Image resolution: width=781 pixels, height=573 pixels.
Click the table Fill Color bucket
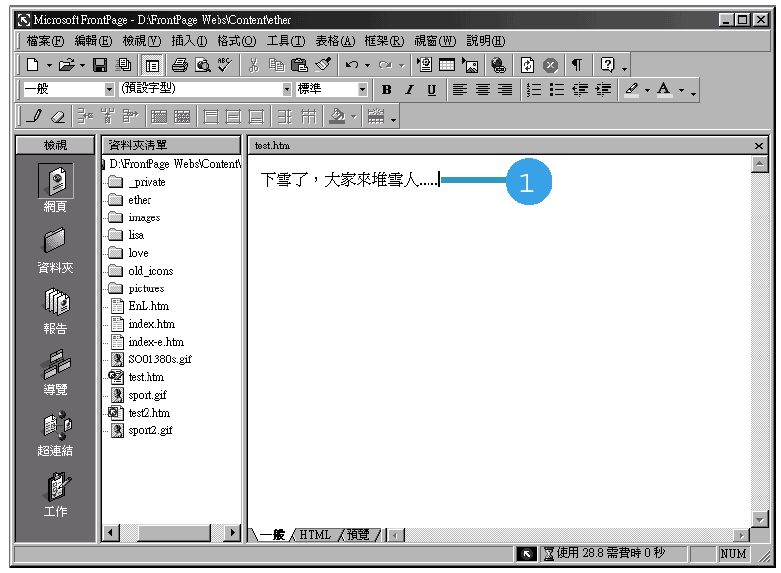click(x=337, y=117)
